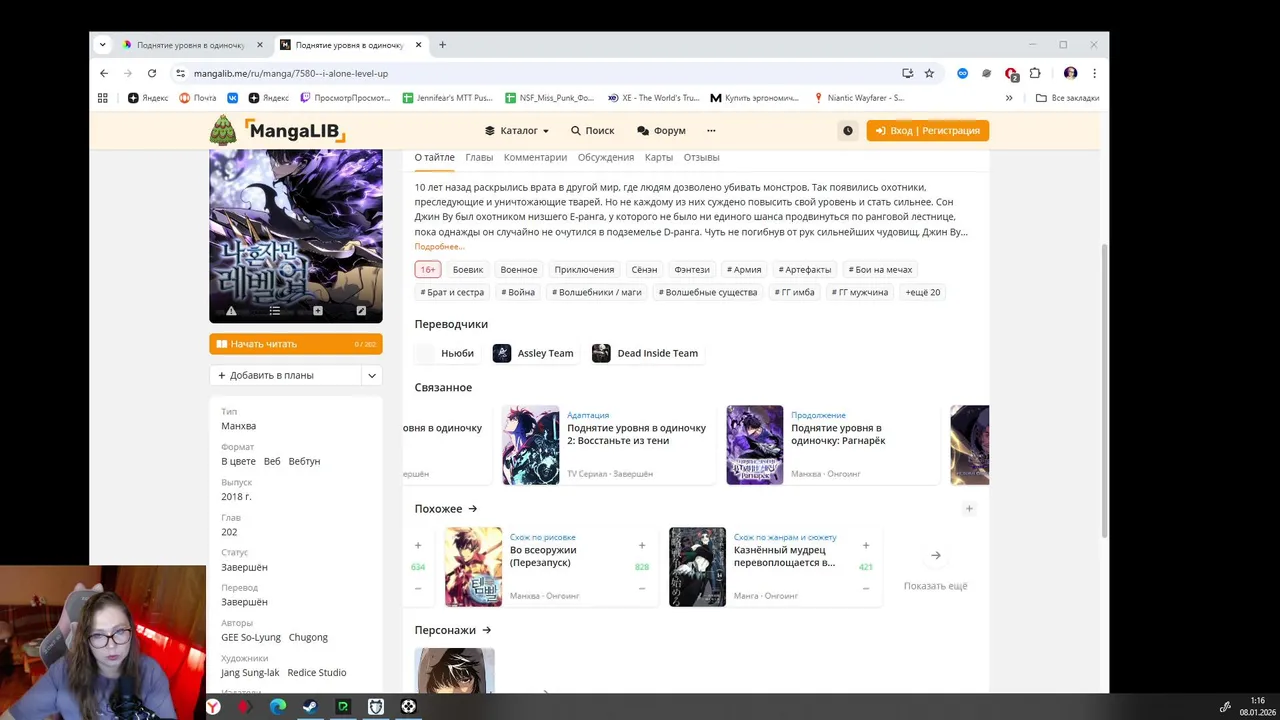Click the Фэнтези genre tag
This screenshot has width=1280, height=720.
click(x=692, y=269)
